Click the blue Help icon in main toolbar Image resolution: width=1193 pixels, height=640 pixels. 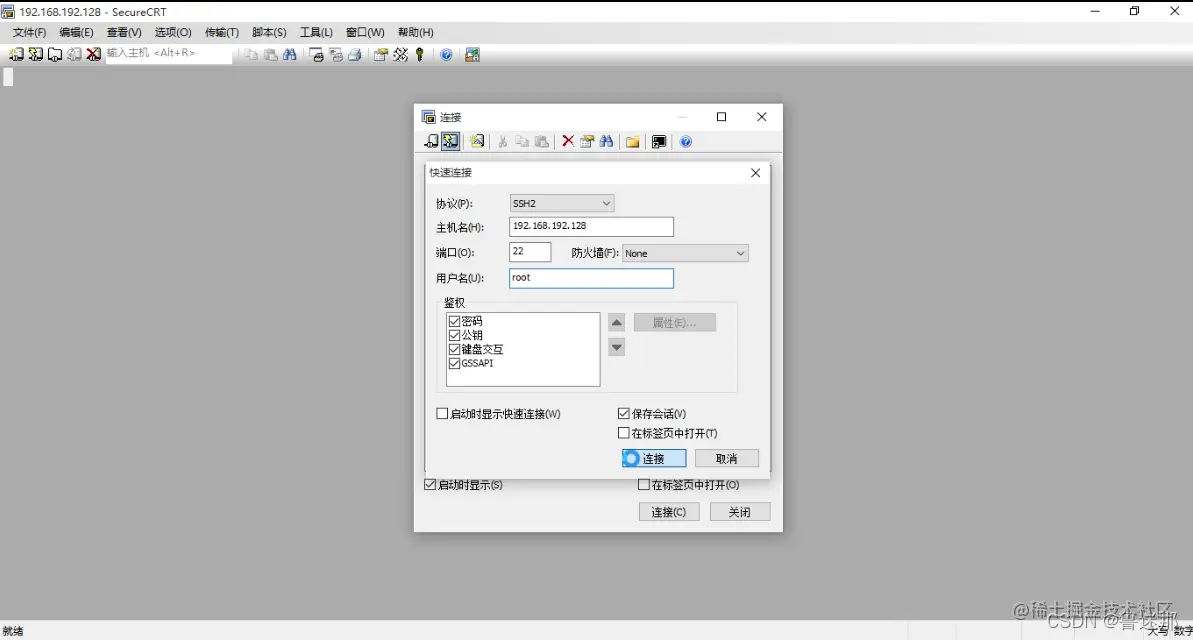(x=447, y=55)
